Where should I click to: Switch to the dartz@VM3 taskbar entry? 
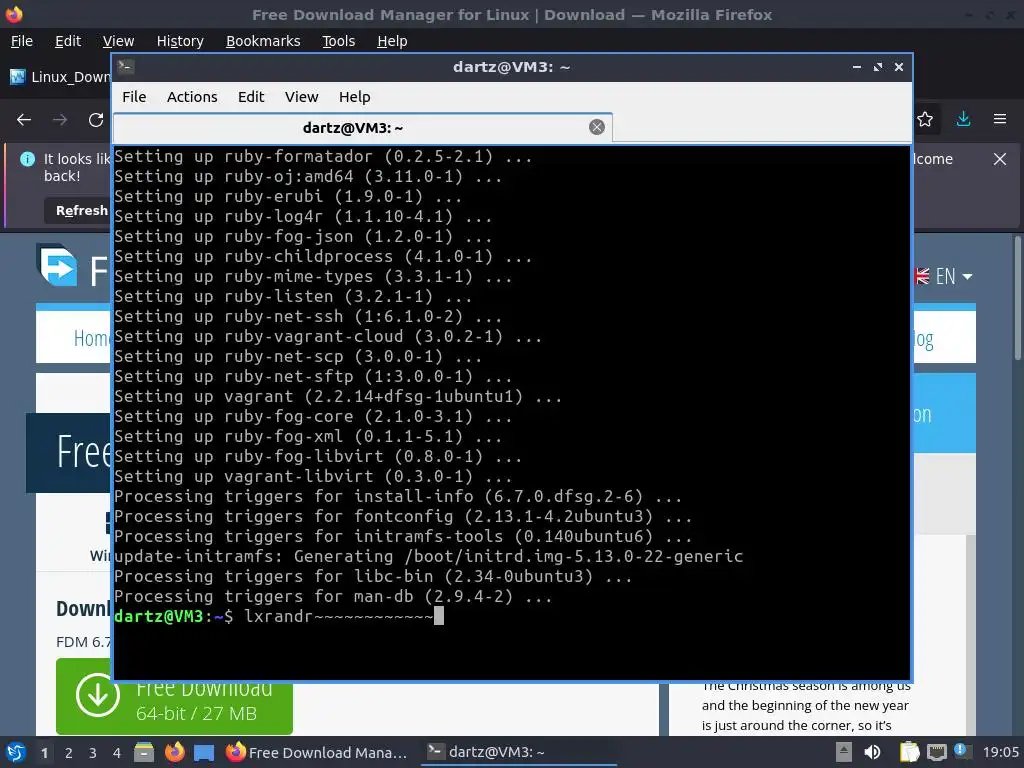(x=519, y=752)
